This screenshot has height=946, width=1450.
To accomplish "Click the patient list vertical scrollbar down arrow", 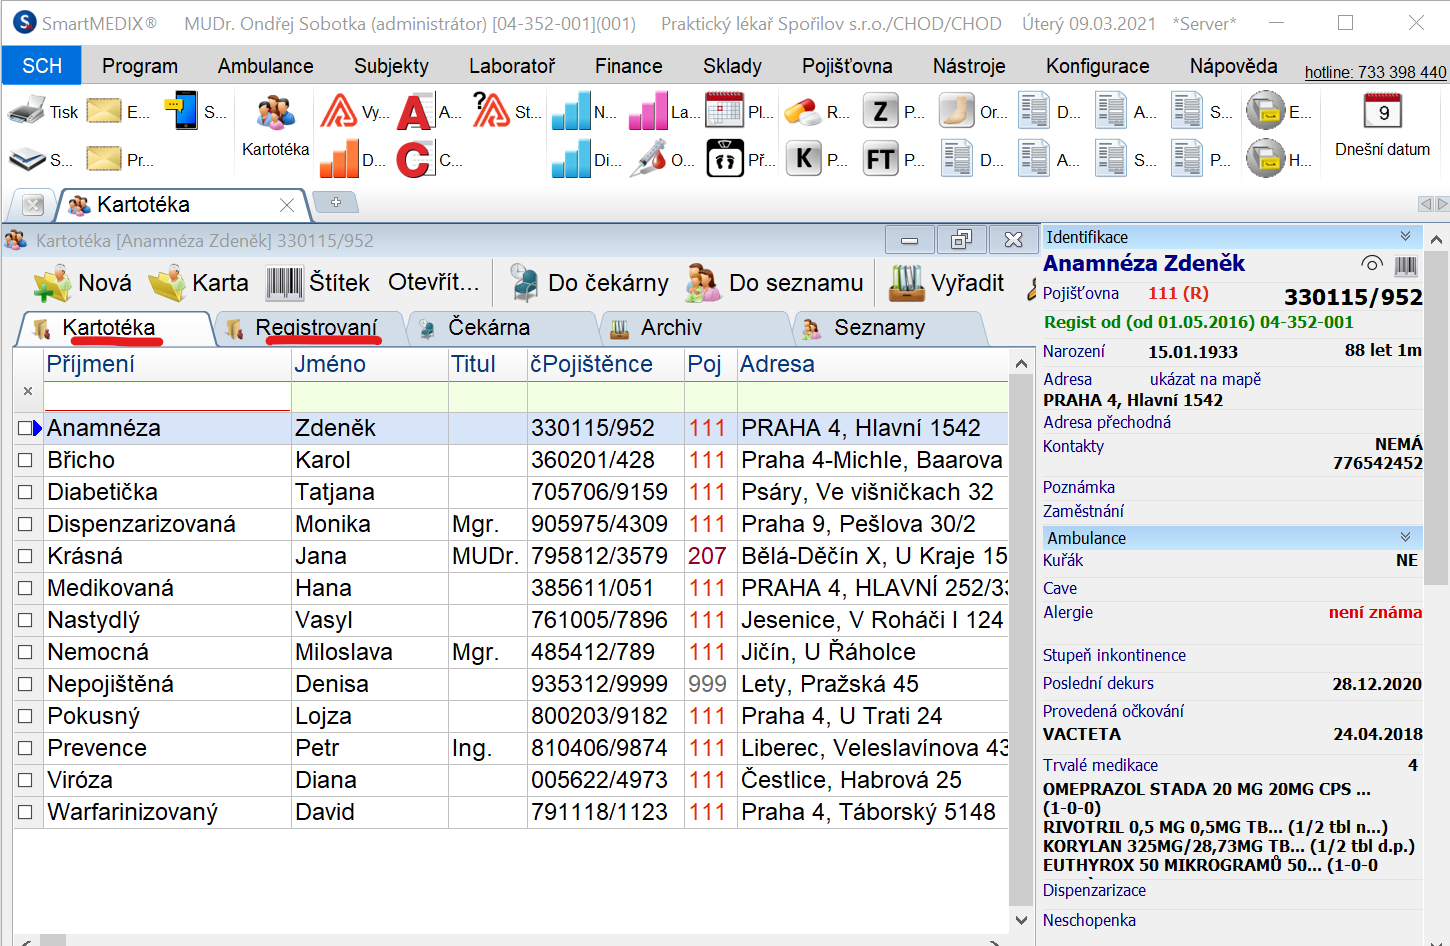I will tap(1021, 920).
